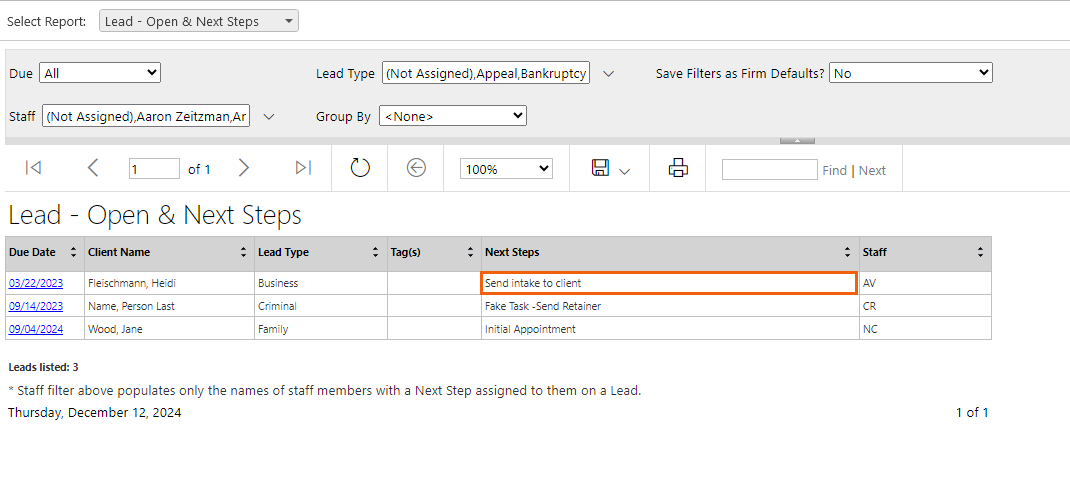This screenshot has height=488, width=1070.
Task: Open the 09/04/2024 due date link
Action: (36, 329)
